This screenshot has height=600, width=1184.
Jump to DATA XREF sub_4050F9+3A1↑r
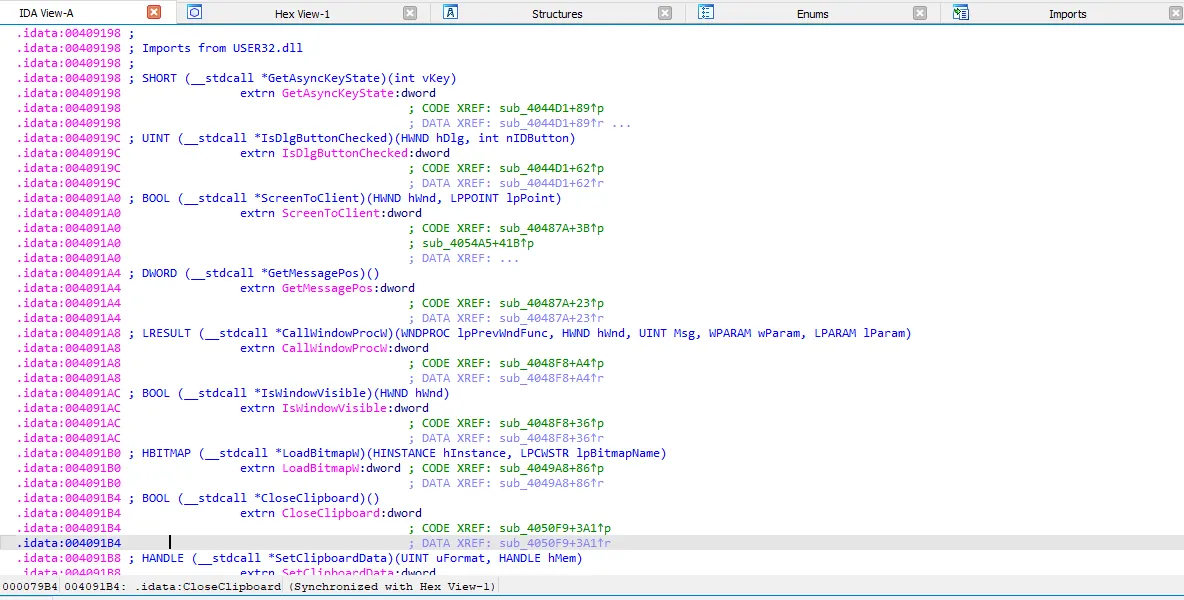point(555,543)
